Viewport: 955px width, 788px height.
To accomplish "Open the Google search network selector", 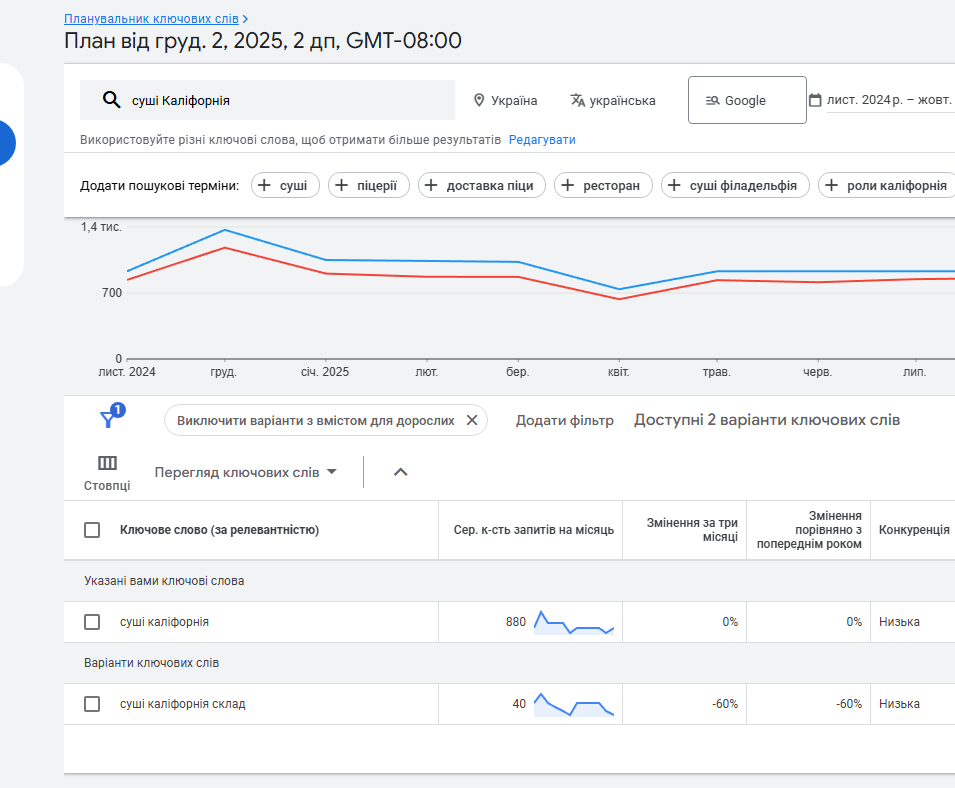I will pos(746,100).
